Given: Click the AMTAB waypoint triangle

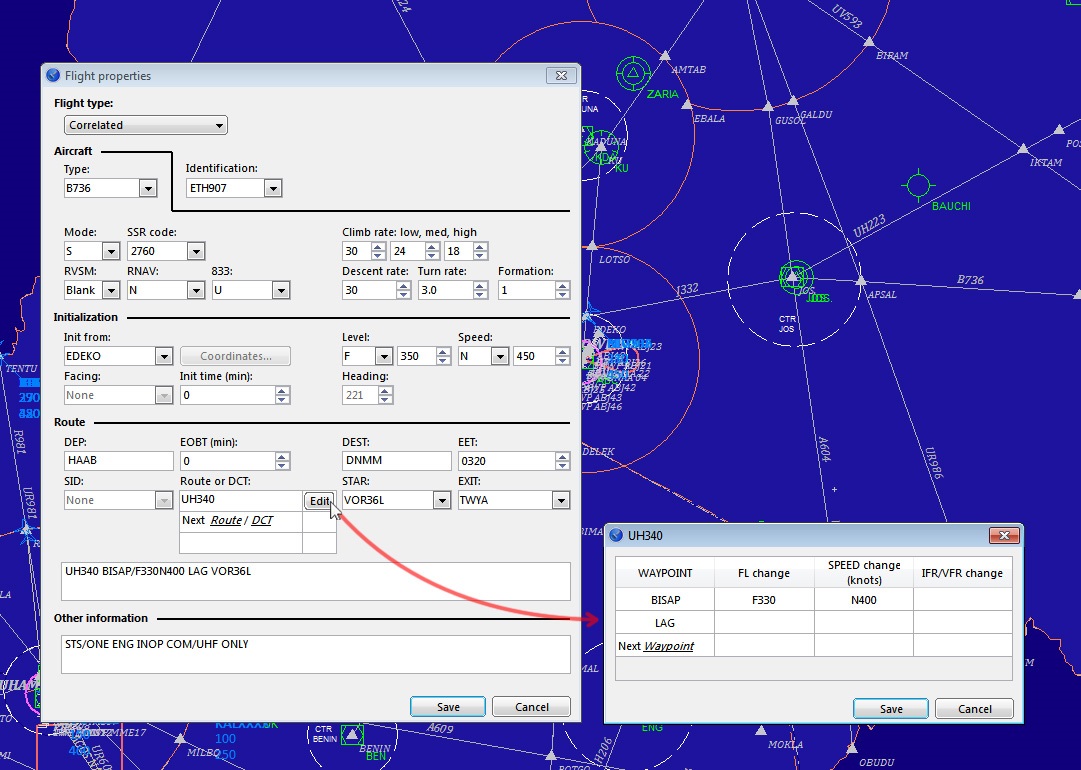Looking at the screenshot, I should click(665, 55).
